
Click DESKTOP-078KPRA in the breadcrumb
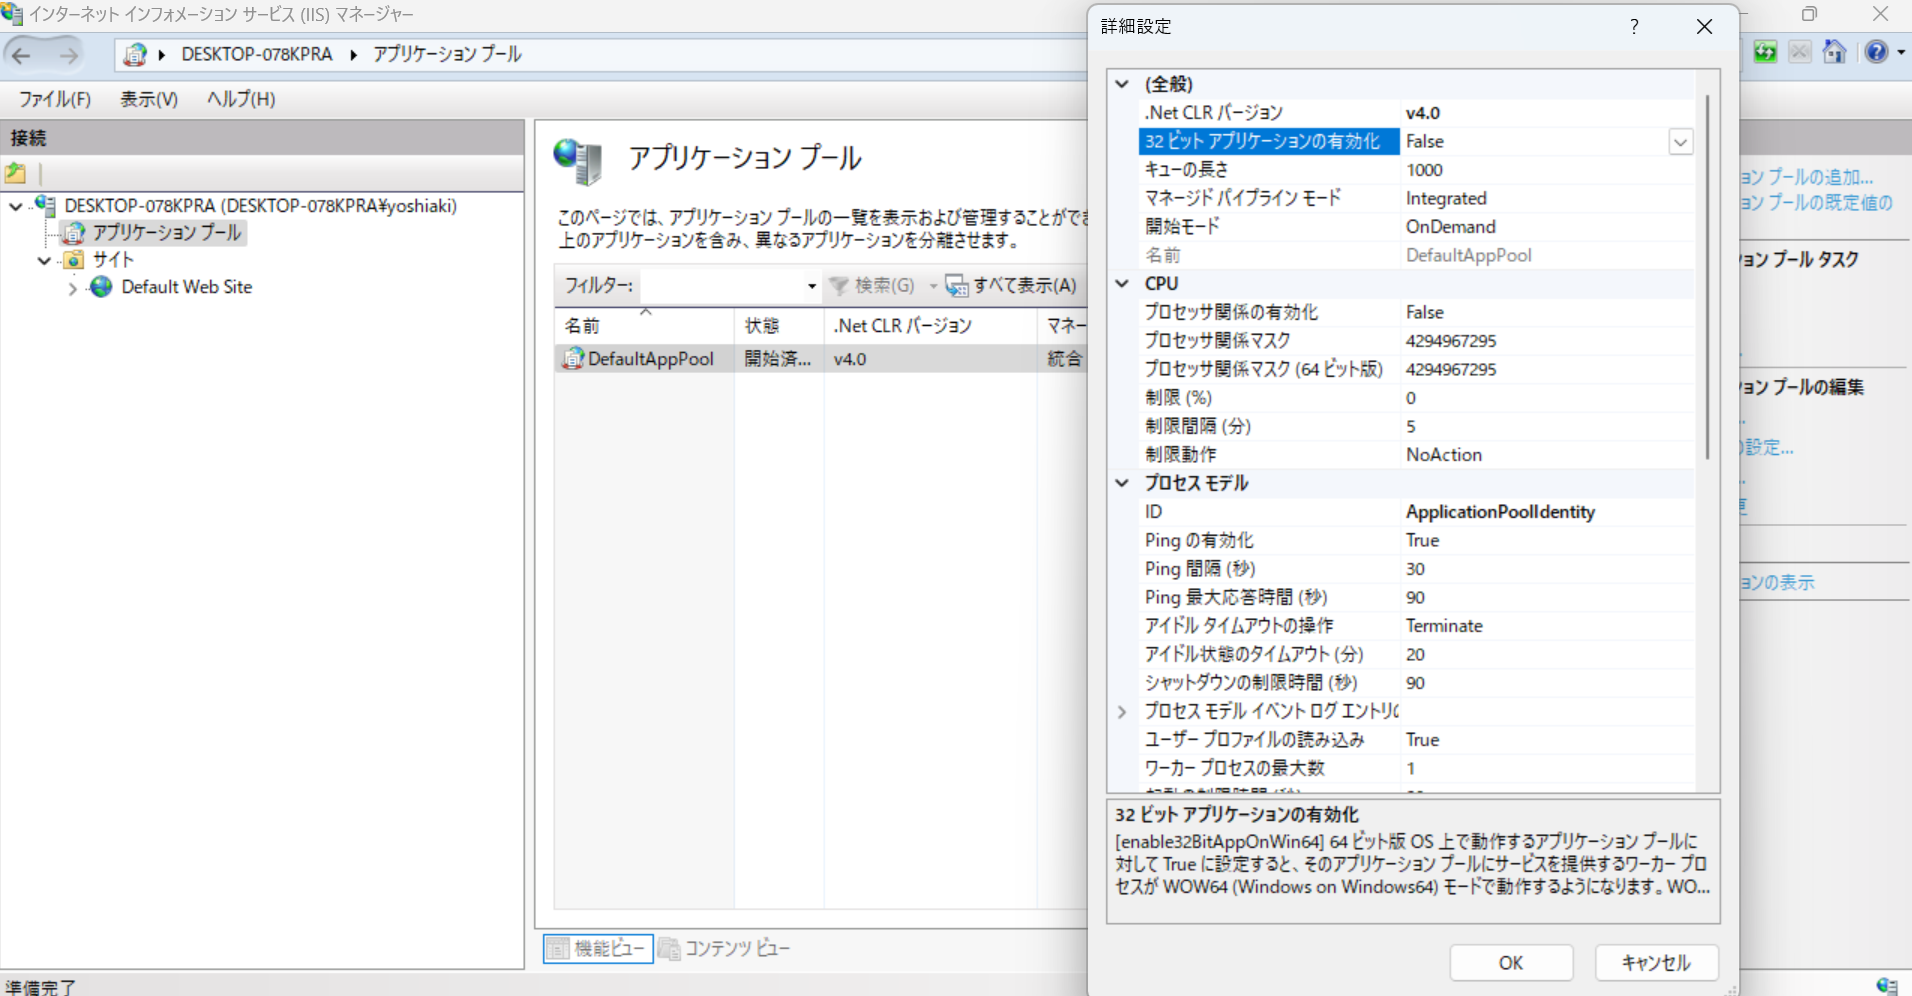coord(257,55)
